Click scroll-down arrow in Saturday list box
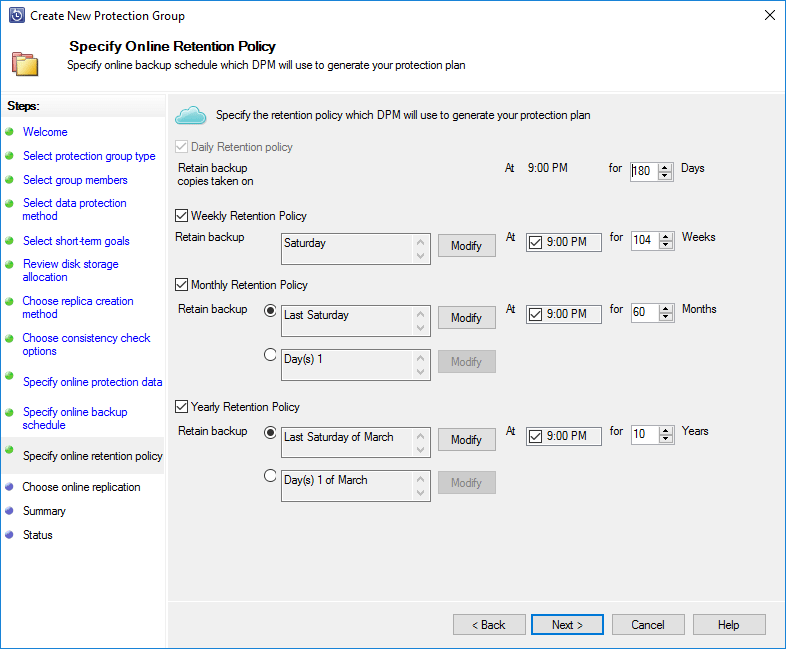This screenshot has width=786, height=649. point(421,256)
